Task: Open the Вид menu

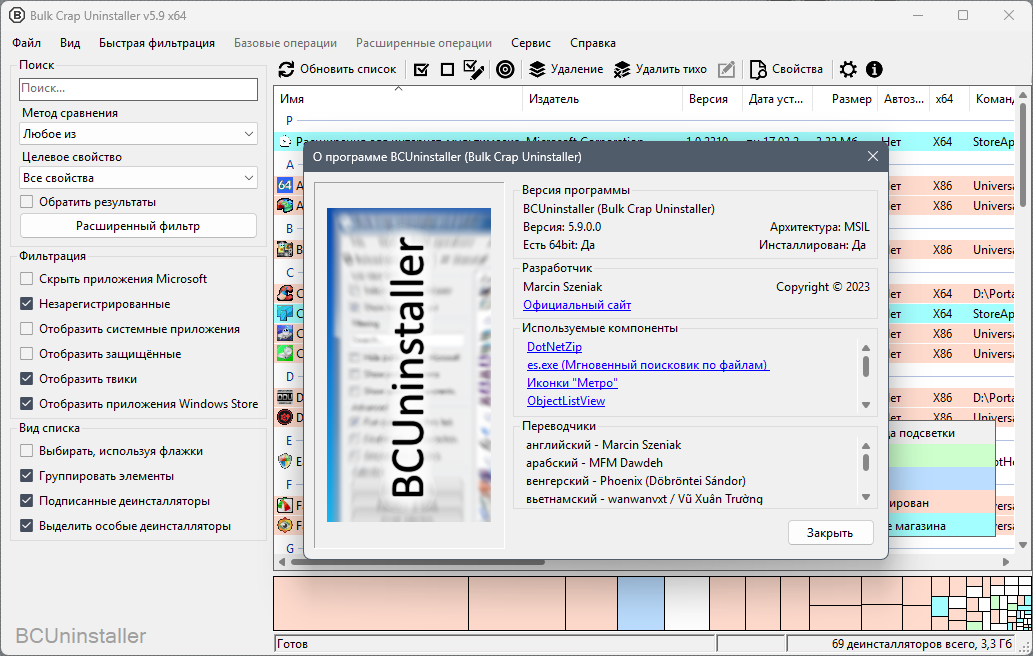Action: 70,43
